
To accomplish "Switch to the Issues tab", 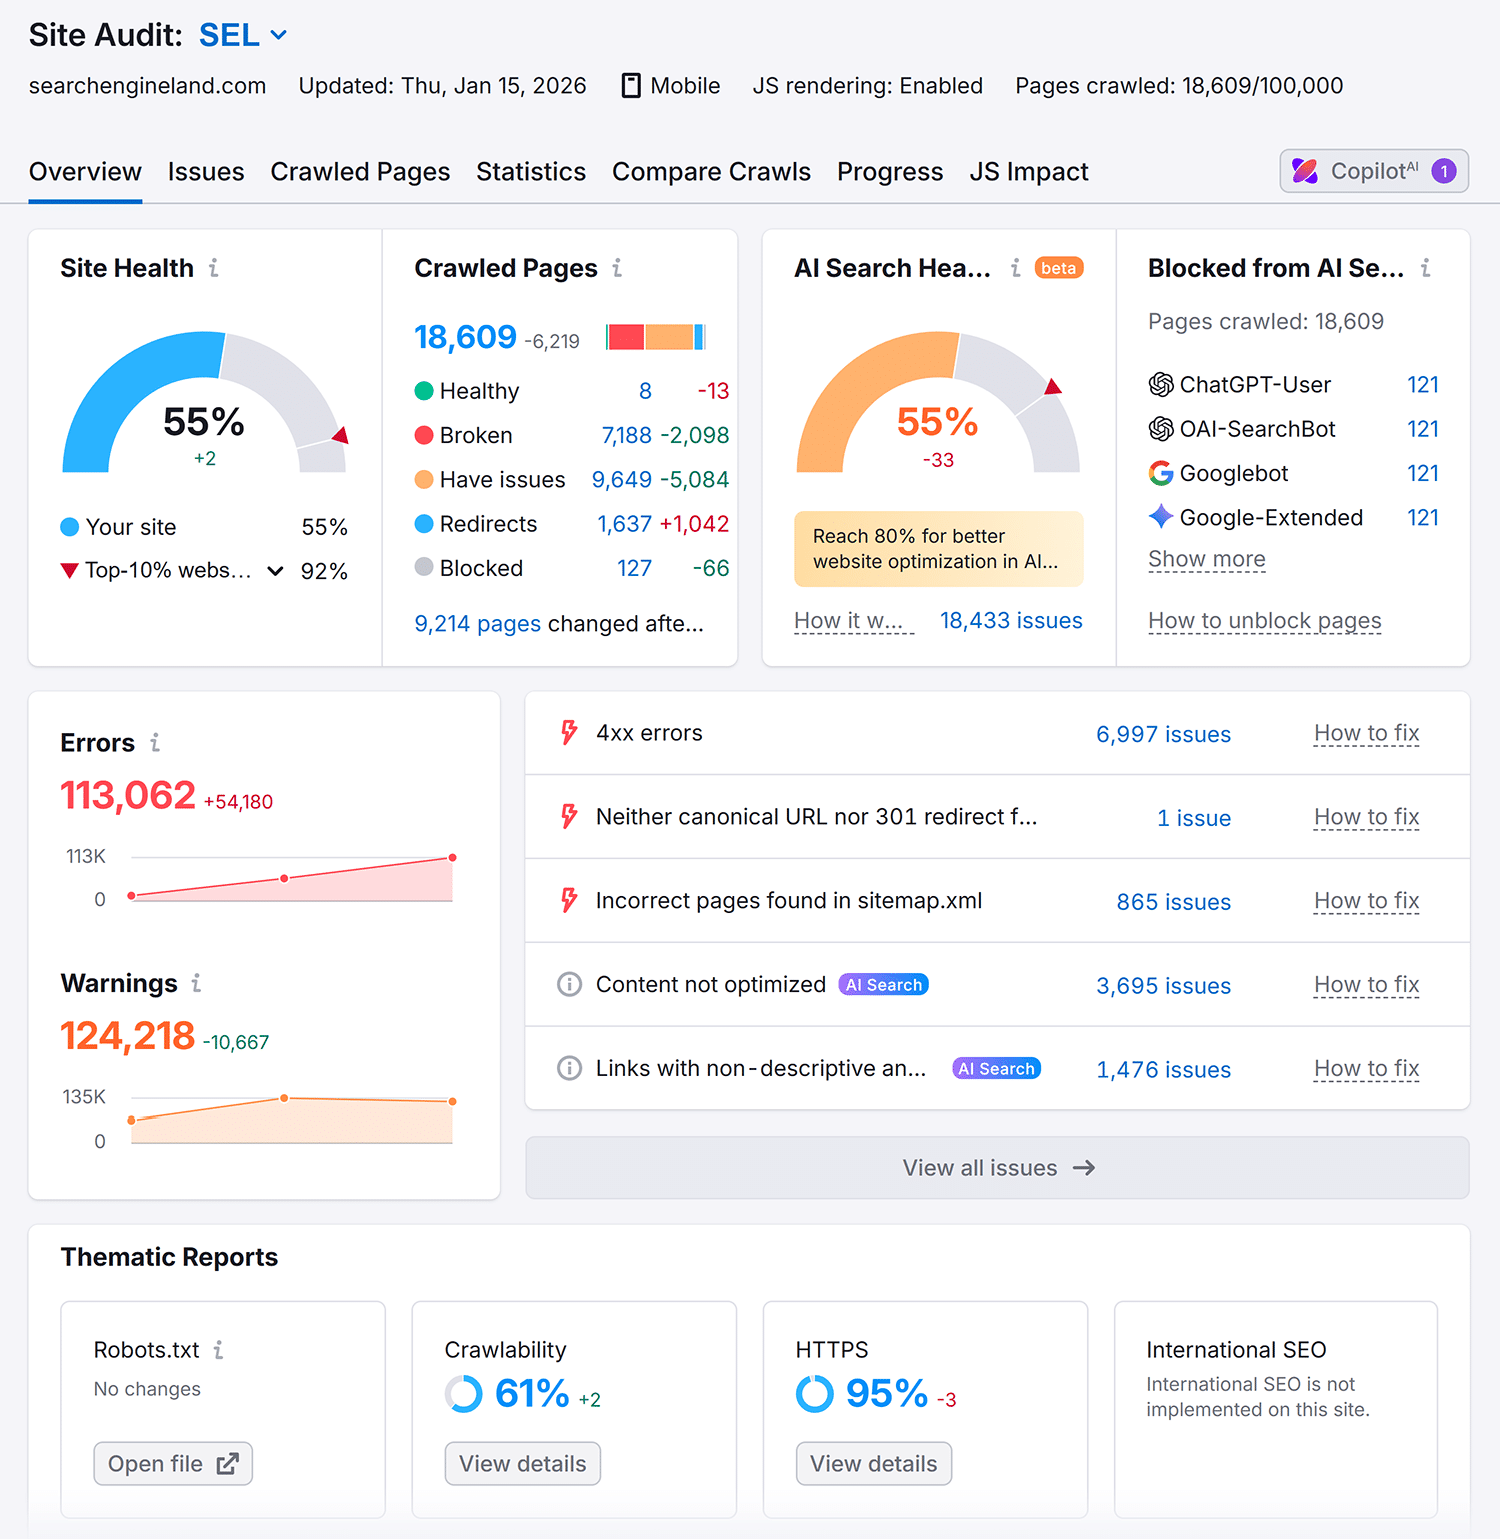I will click(206, 172).
